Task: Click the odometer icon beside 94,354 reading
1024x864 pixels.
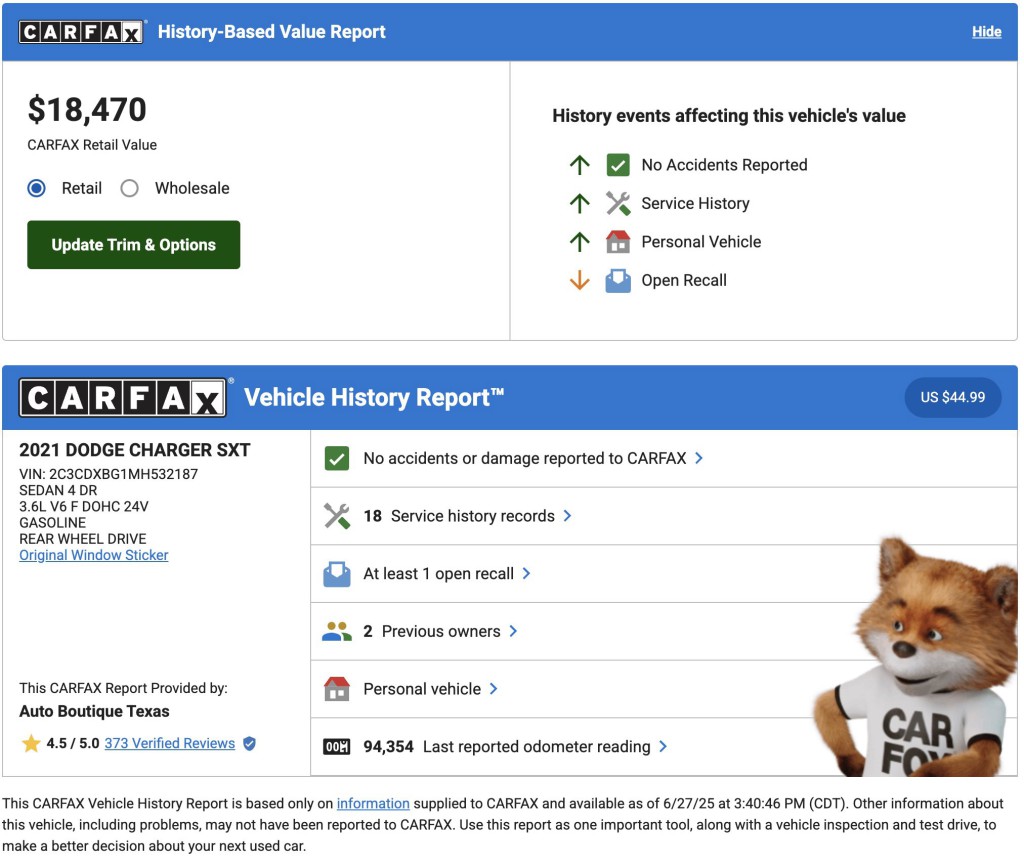Action: click(x=337, y=746)
